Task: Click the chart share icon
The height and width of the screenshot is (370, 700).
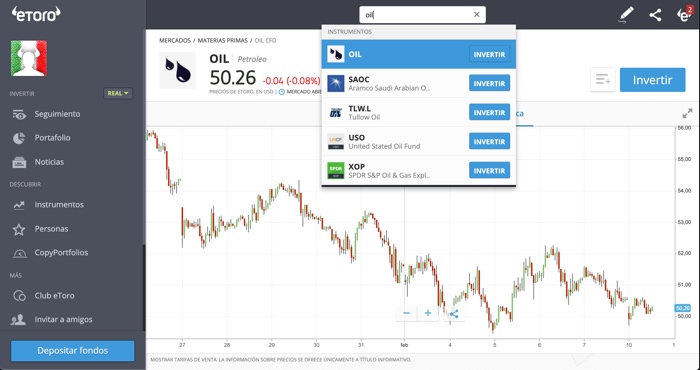Action: tap(454, 314)
